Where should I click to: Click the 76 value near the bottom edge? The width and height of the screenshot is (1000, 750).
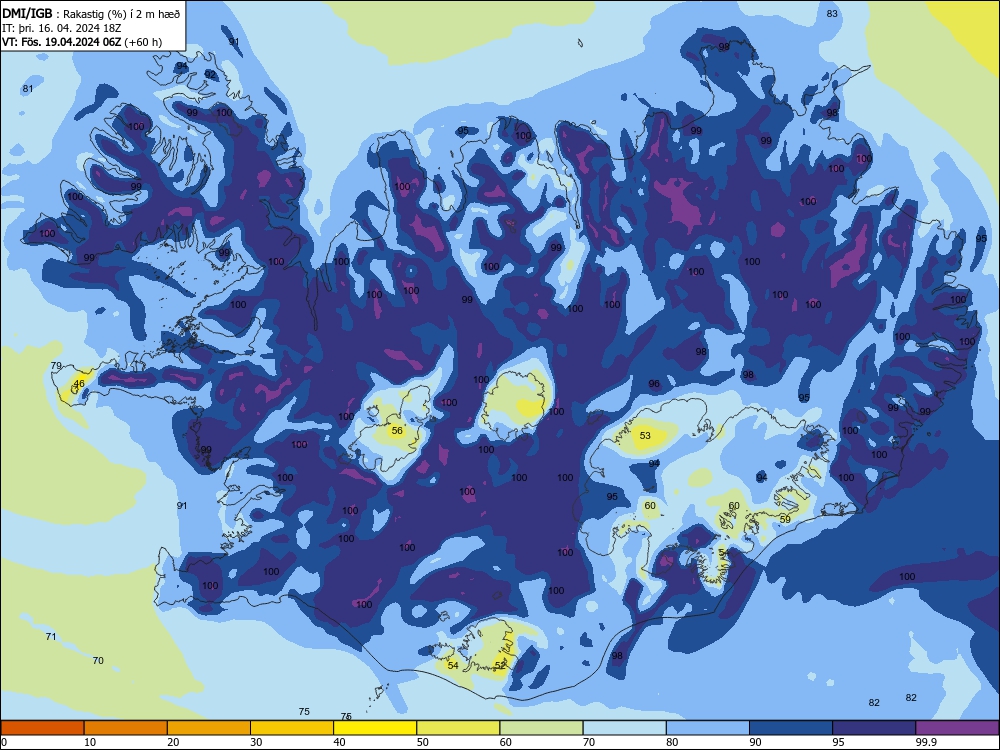click(x=346, y=717)
